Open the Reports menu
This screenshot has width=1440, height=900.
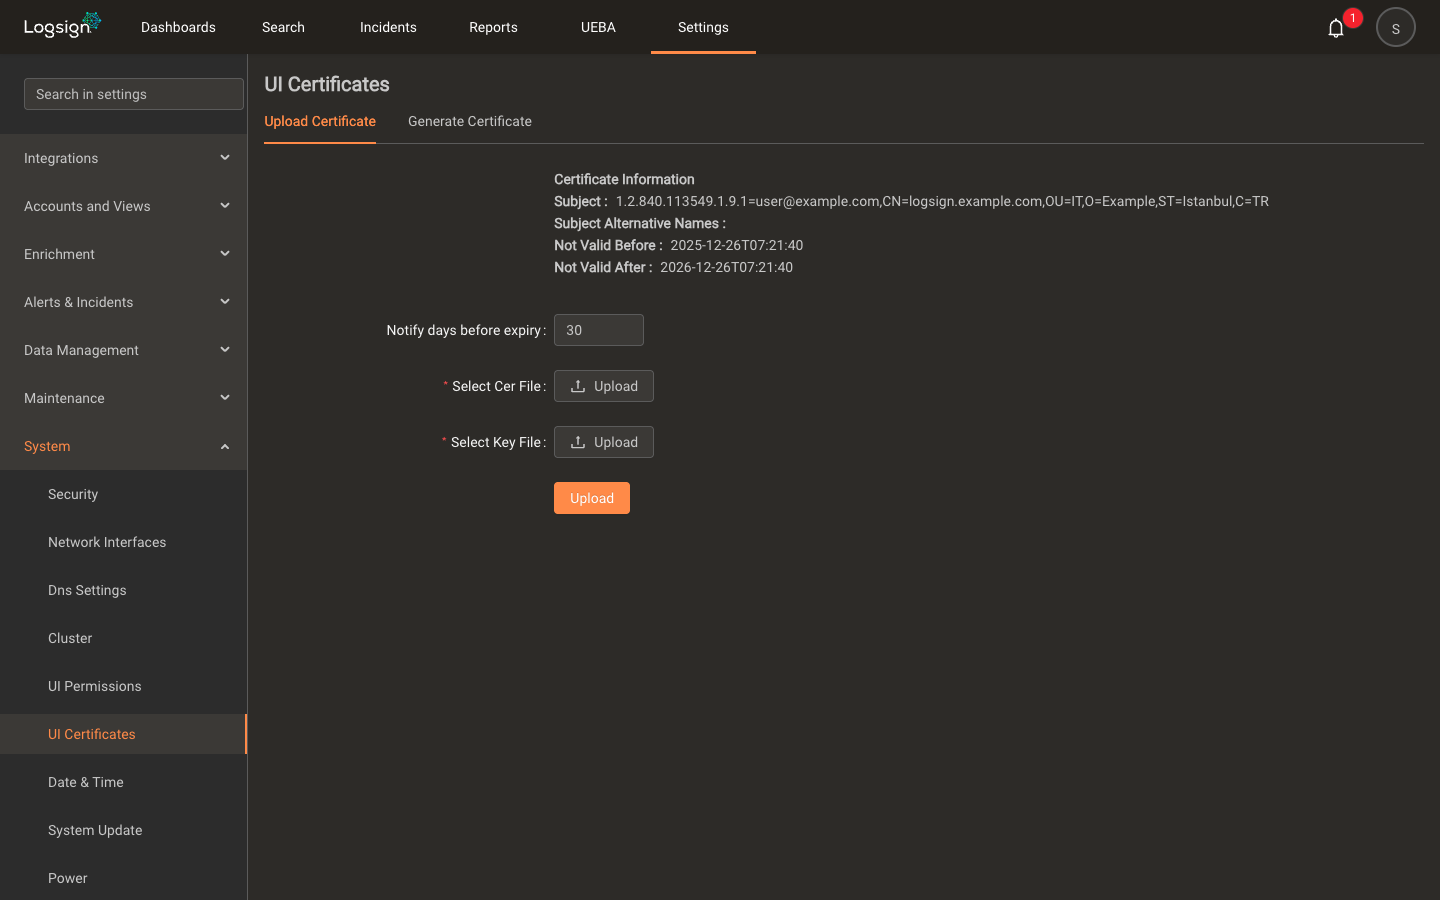point(493,27)
